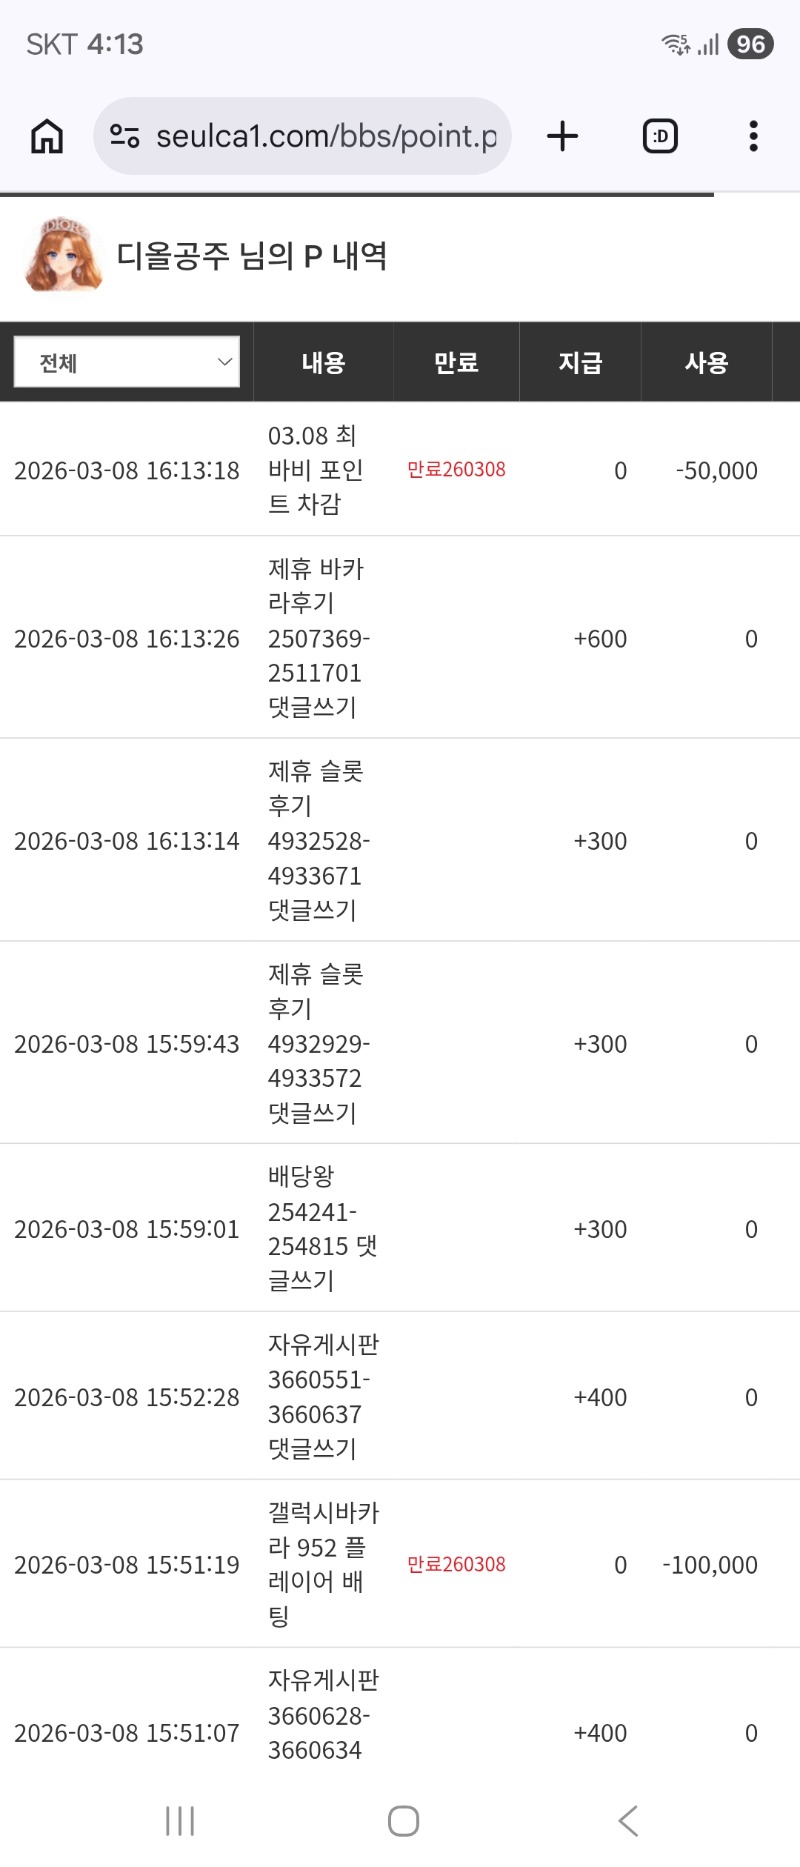The height and width of the screenshot is (1867, 800).
Task: Open the tab switcher icon
Action: click(660, 136)
